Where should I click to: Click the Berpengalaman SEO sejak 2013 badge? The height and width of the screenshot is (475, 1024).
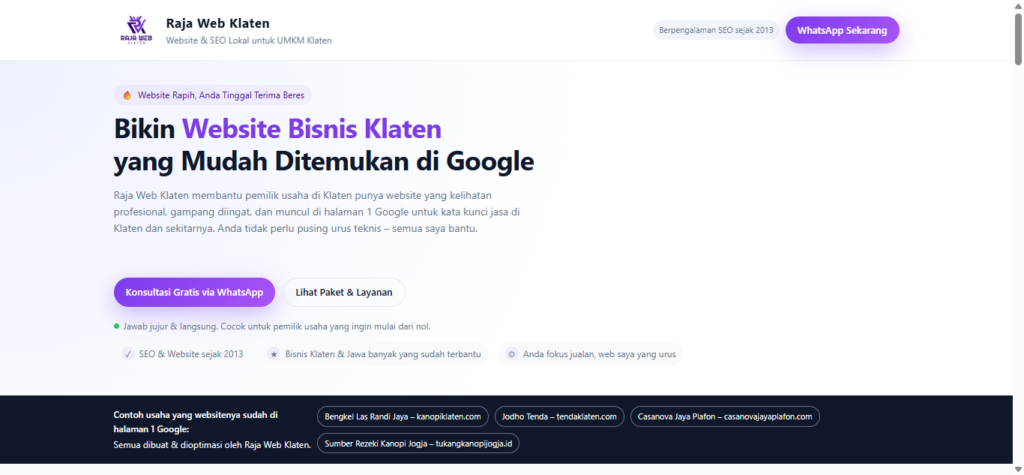(716, 30)
